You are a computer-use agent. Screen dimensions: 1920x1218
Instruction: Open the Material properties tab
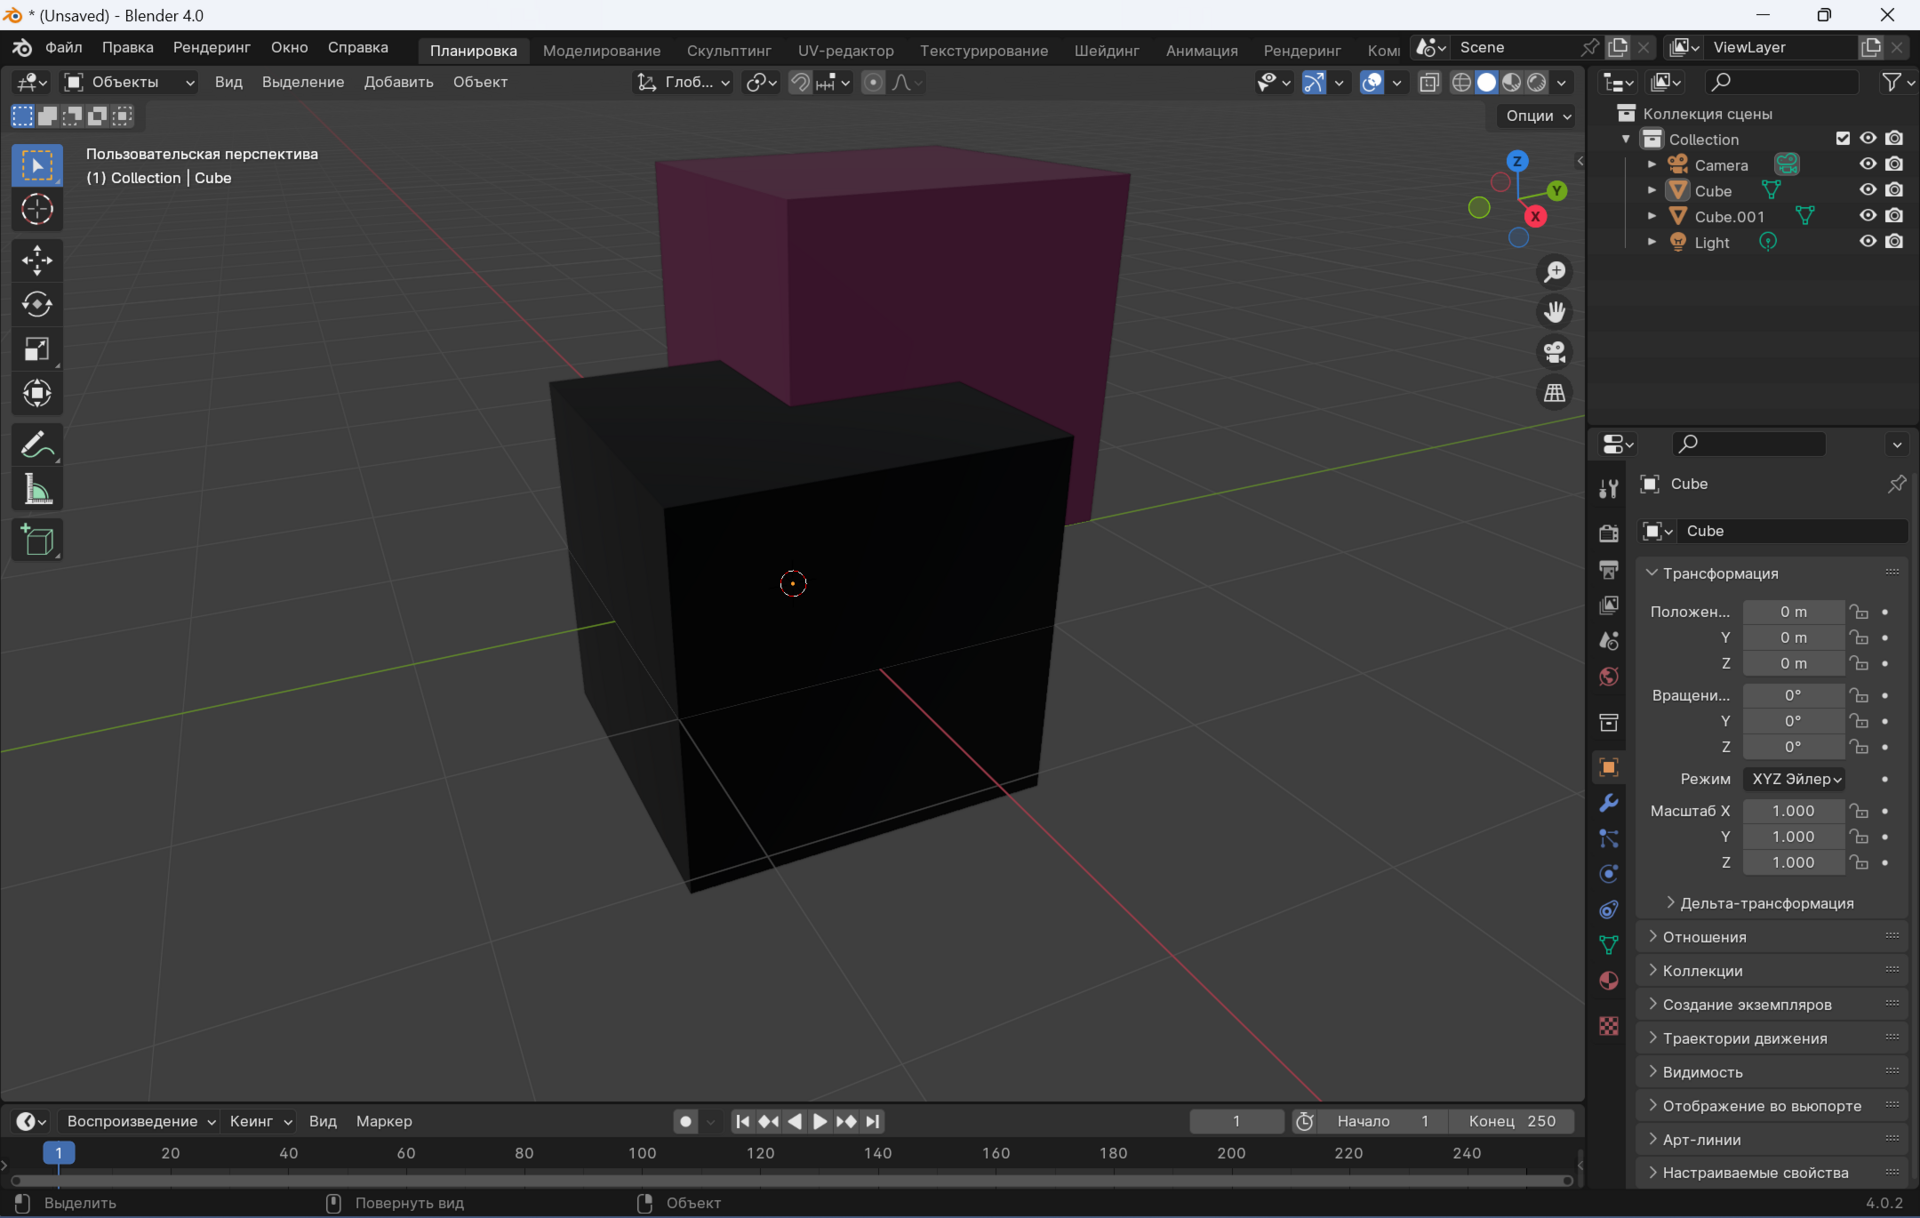[1608, 981]
